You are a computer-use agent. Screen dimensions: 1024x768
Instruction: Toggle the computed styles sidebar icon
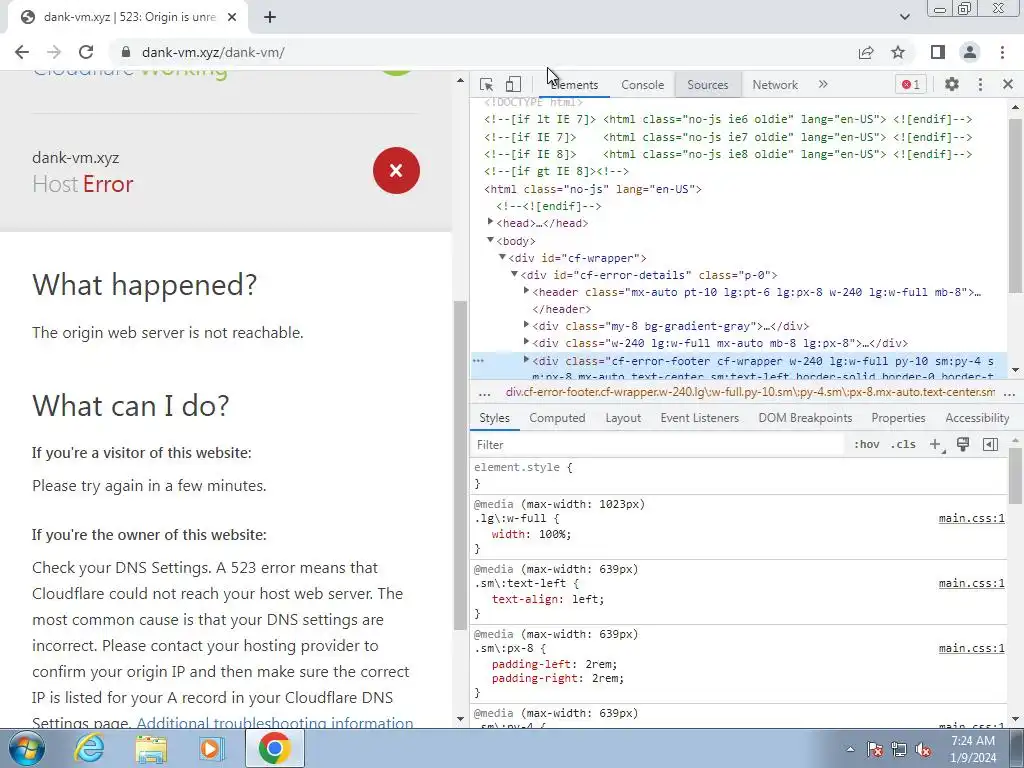[990, 445]
